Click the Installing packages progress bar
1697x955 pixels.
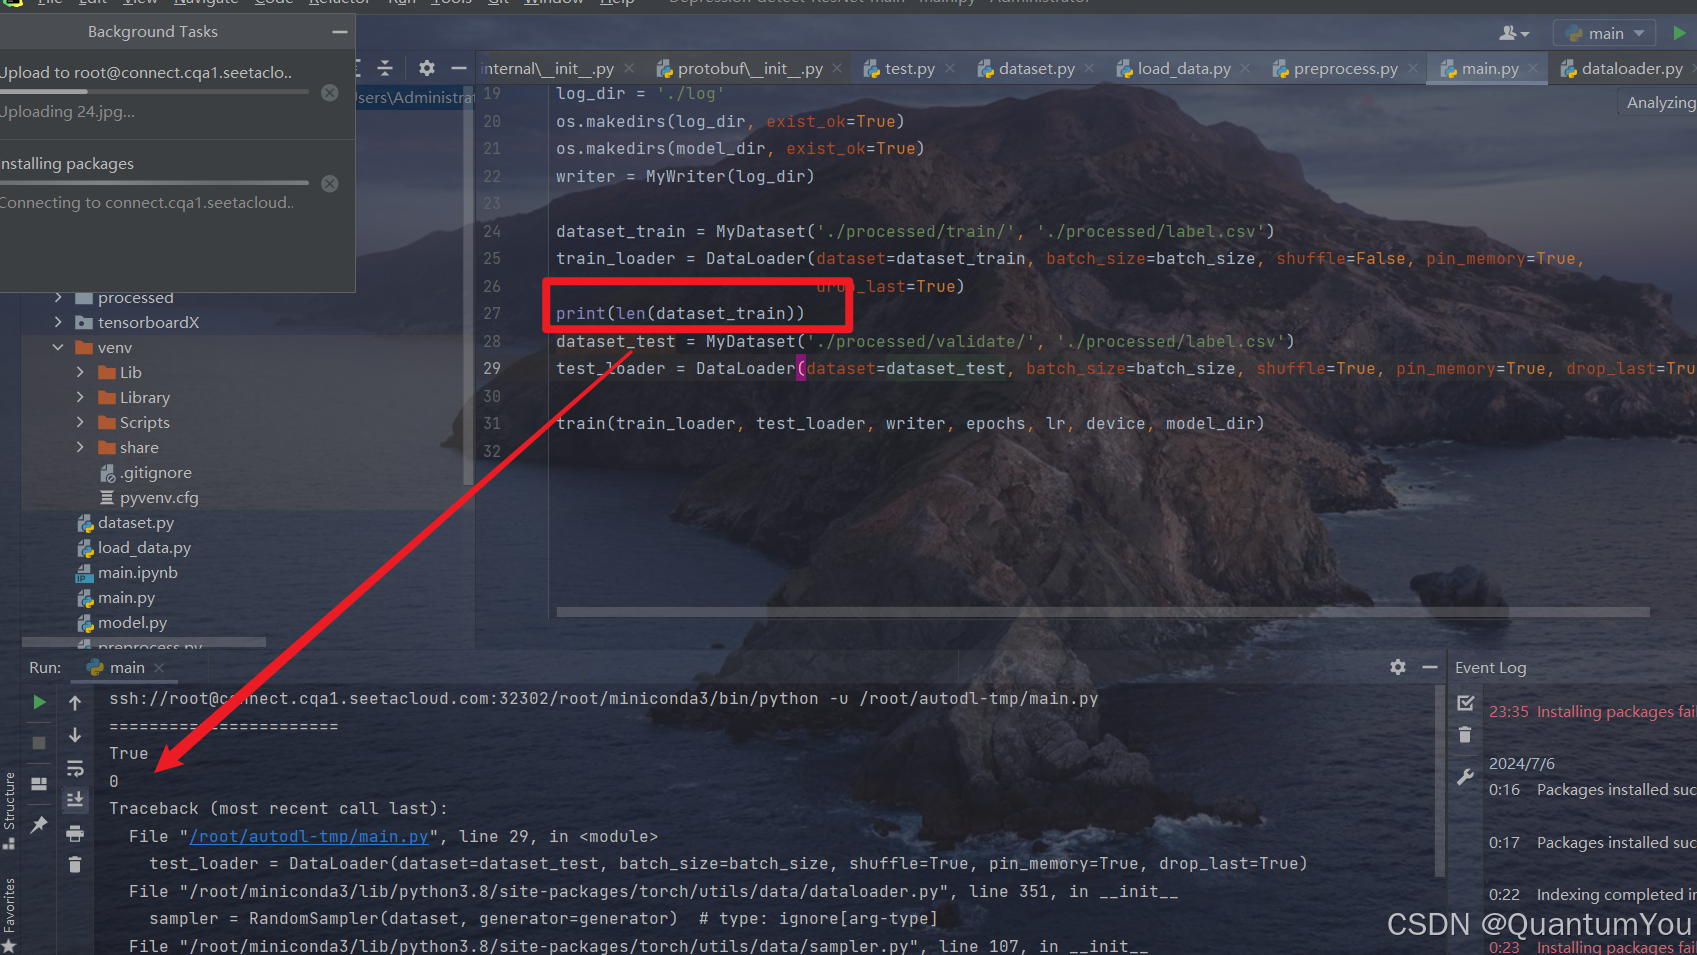click(154, 183)
